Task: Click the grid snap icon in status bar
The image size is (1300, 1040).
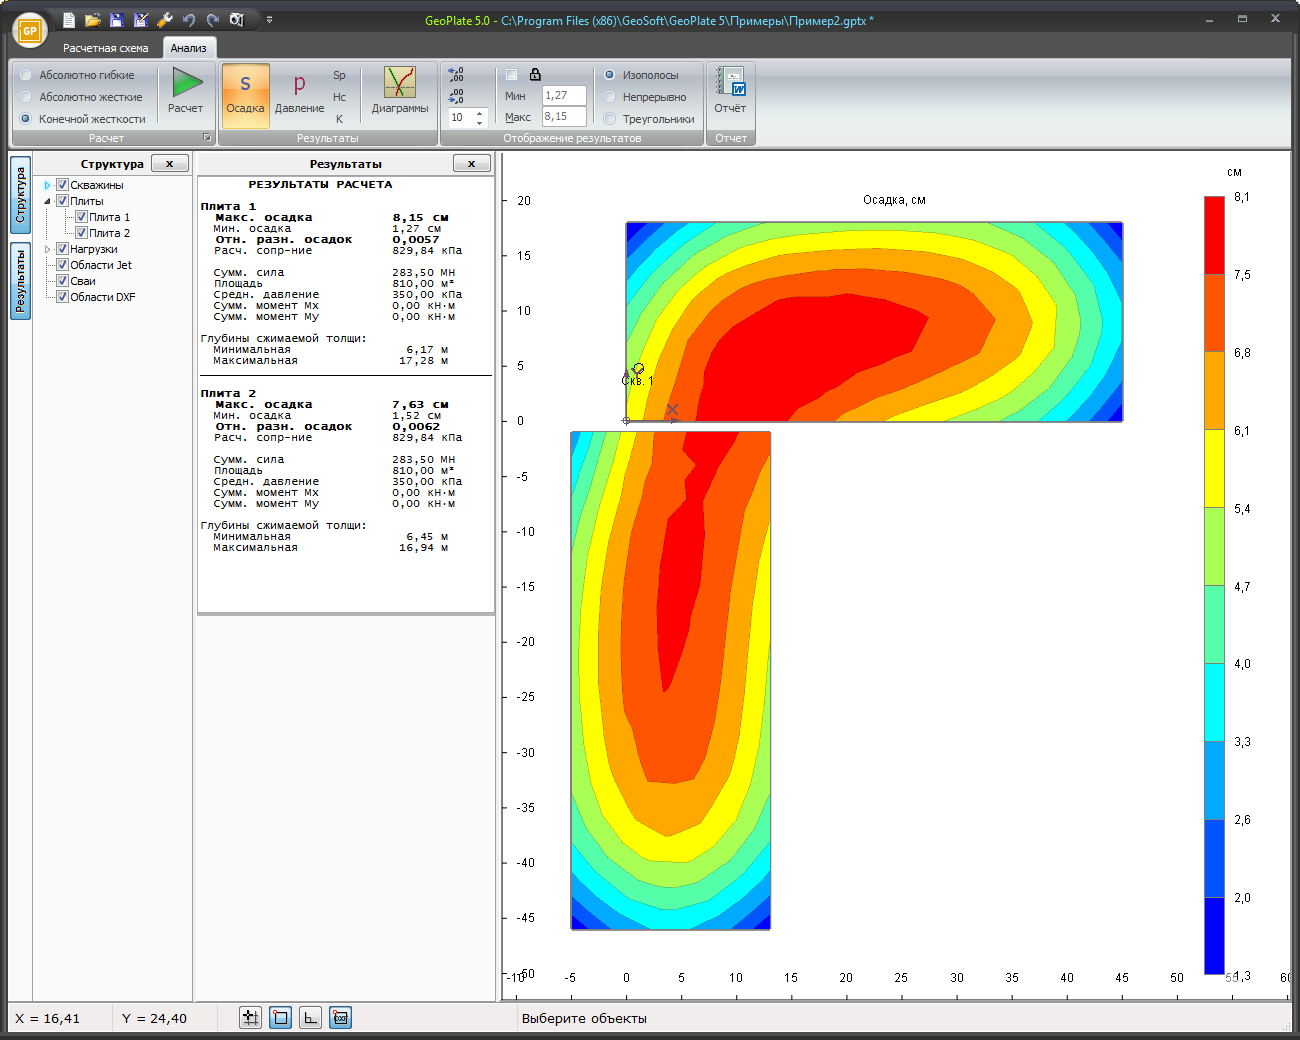Action: pos(251,1018)
